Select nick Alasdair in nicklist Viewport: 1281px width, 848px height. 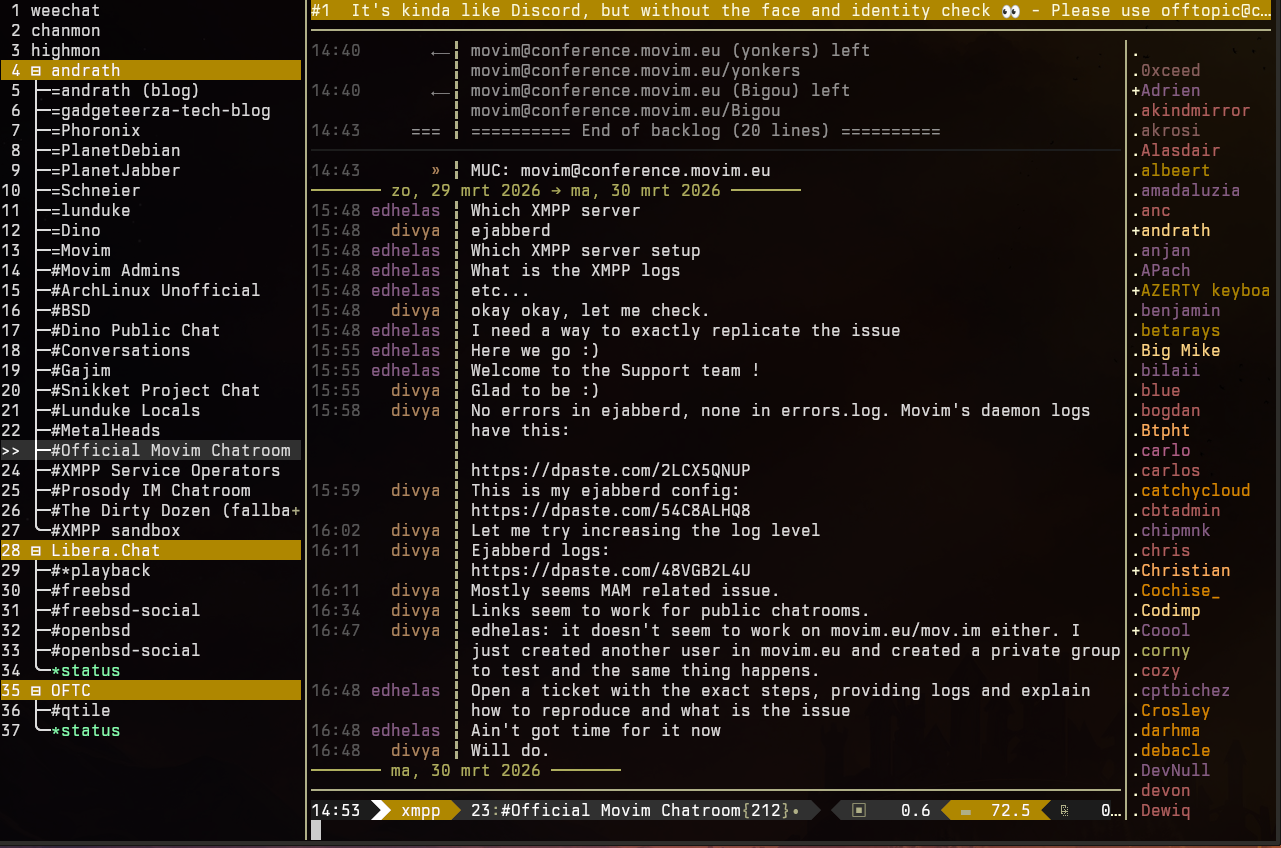tap(1180, 150)
